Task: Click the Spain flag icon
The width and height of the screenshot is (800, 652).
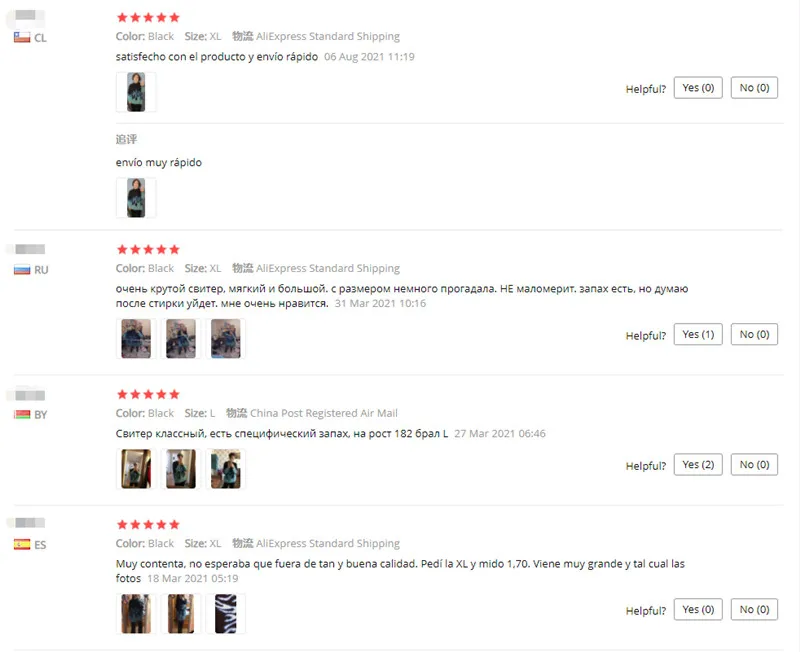Action: [22, 544]
